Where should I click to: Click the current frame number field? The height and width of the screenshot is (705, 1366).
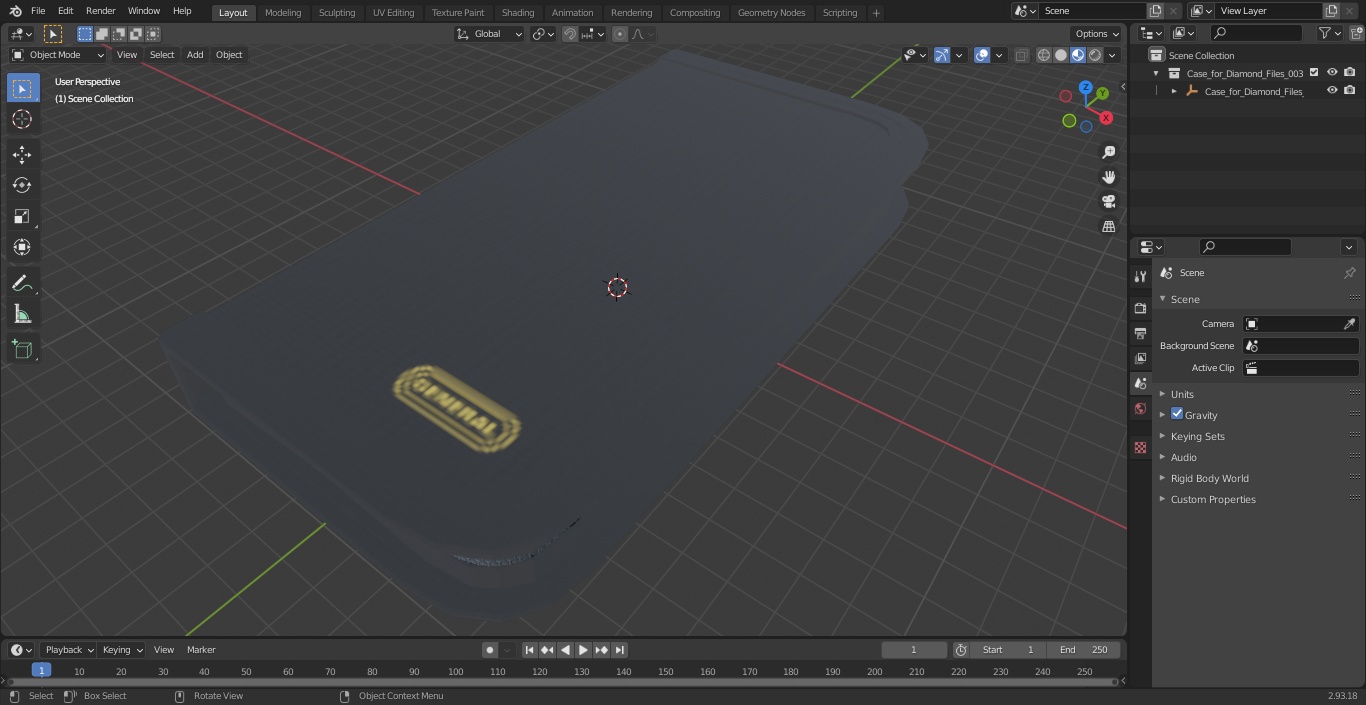click(x=914, y=650)
